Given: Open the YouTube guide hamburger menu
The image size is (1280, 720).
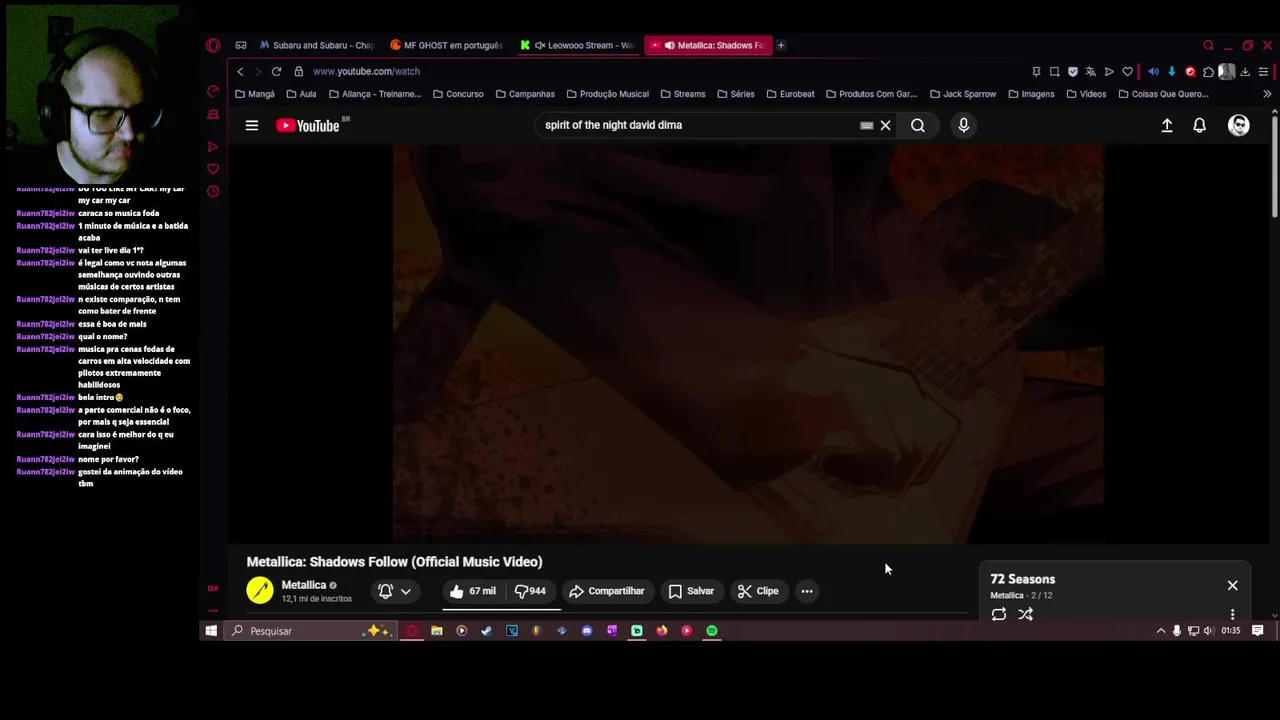Looking at the screenshot, I should point(252,125).
